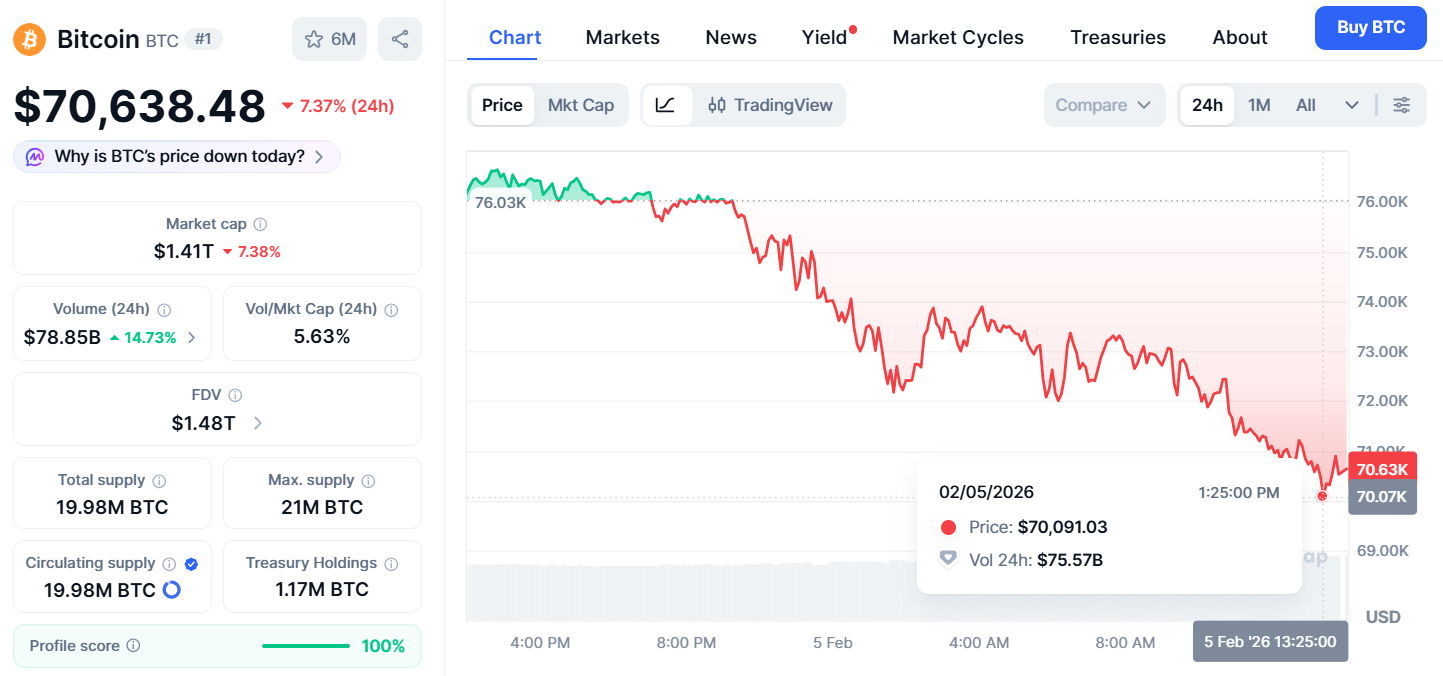Image resolution: width=1443 pixels, height=676 pixels.
Task: Click the line chart icon
Action: point(666,105)
